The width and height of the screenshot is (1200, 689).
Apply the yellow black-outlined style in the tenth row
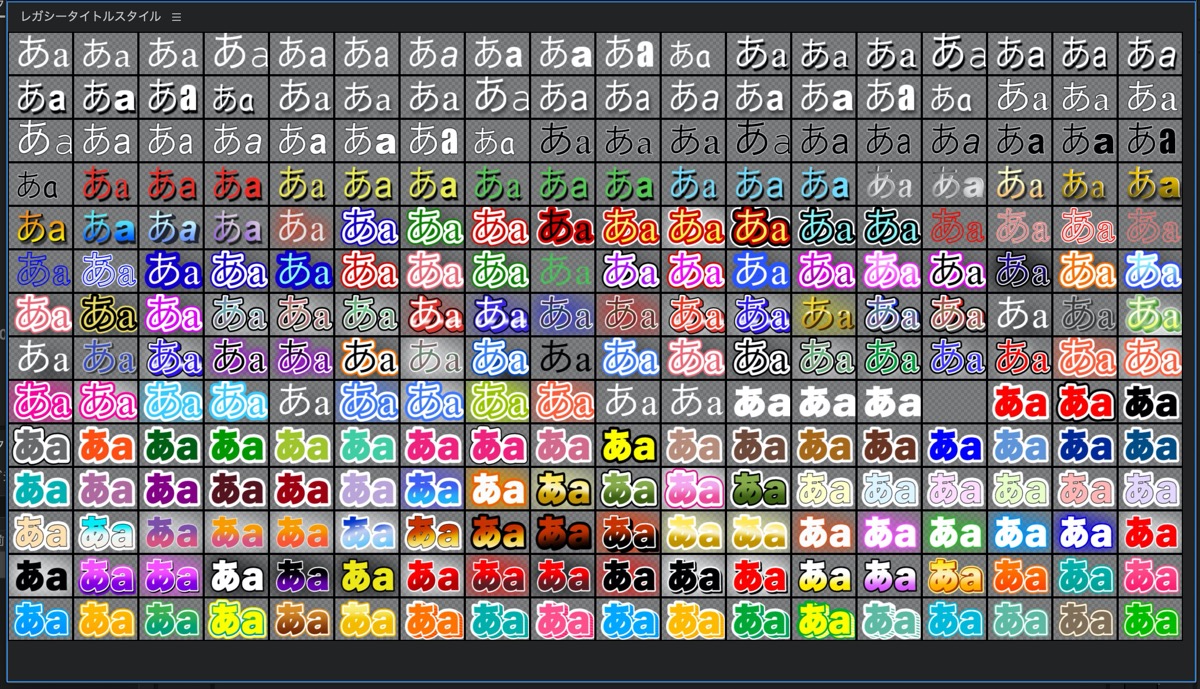click(629, 444)
